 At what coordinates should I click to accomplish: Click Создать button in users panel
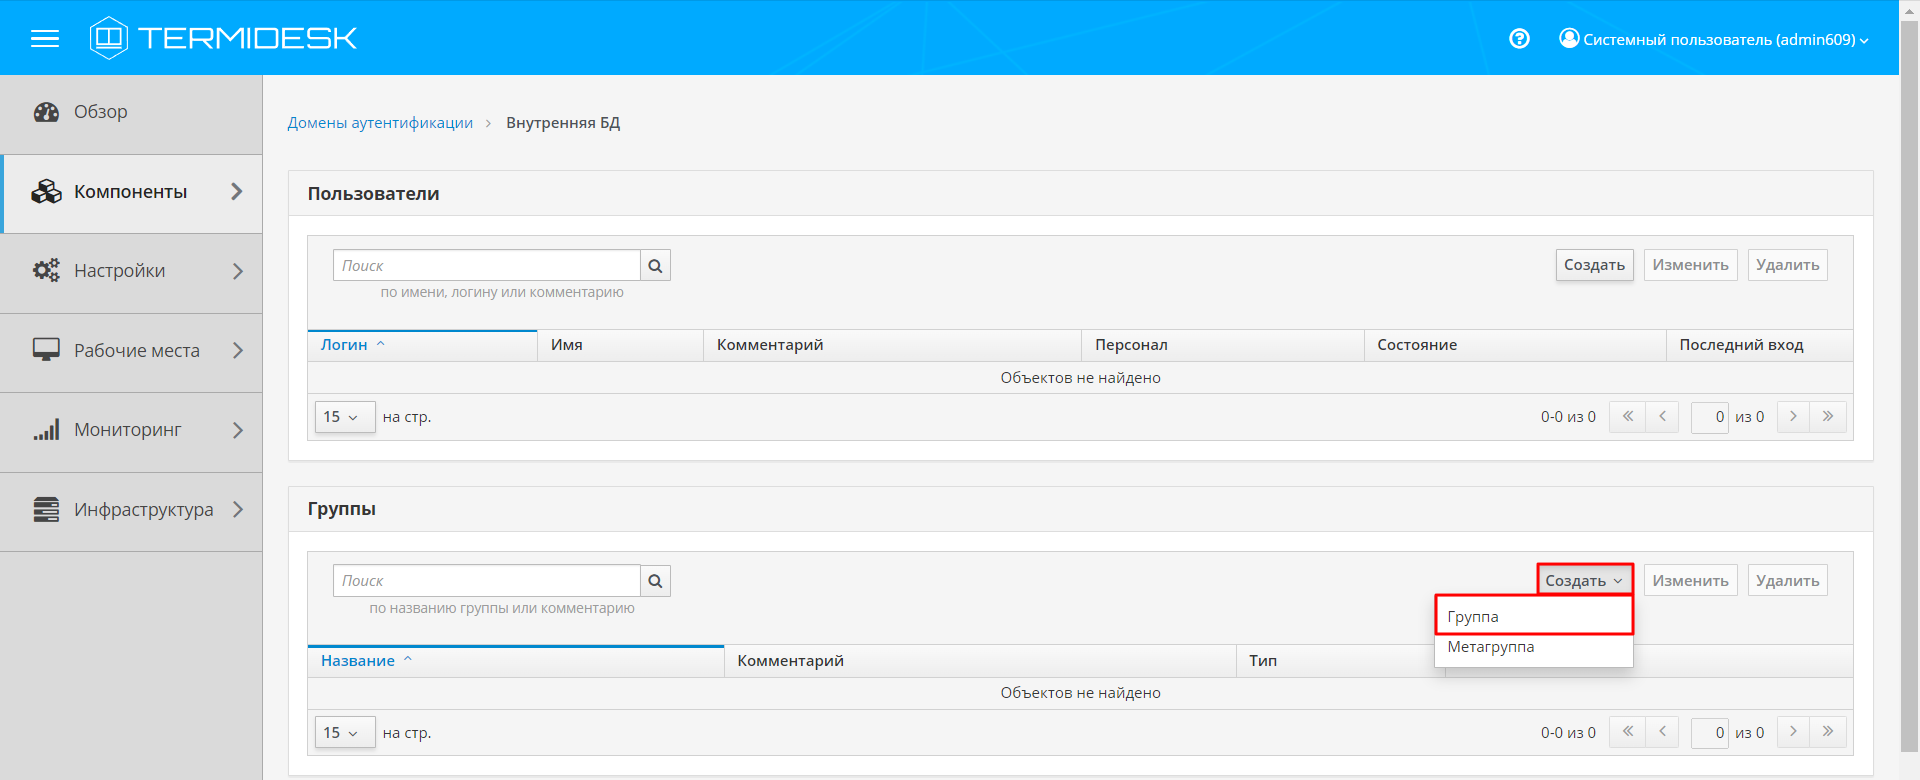pyautogui.click(x=1594, y=265)
